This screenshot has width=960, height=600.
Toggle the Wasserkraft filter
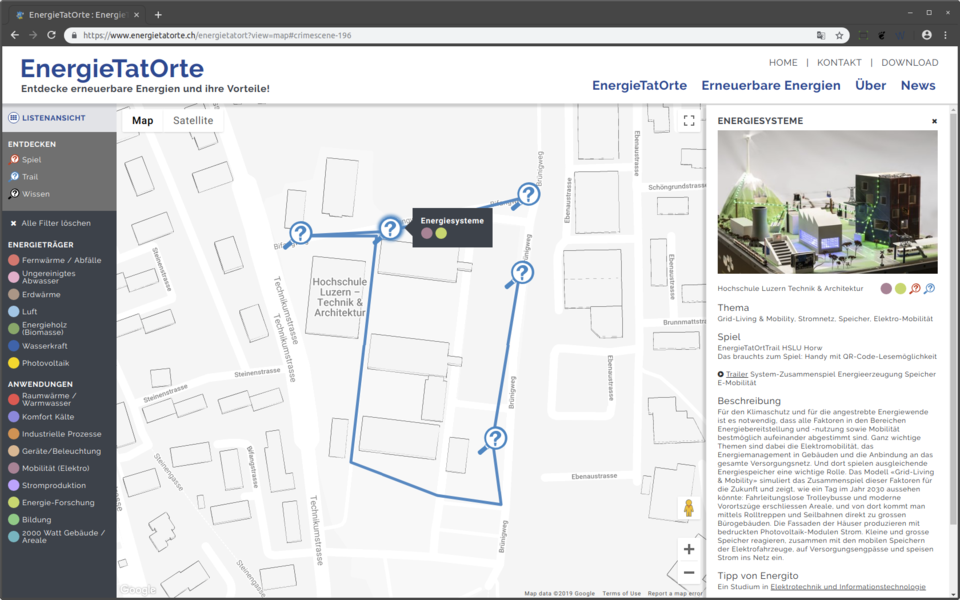(x=37, y=346)
